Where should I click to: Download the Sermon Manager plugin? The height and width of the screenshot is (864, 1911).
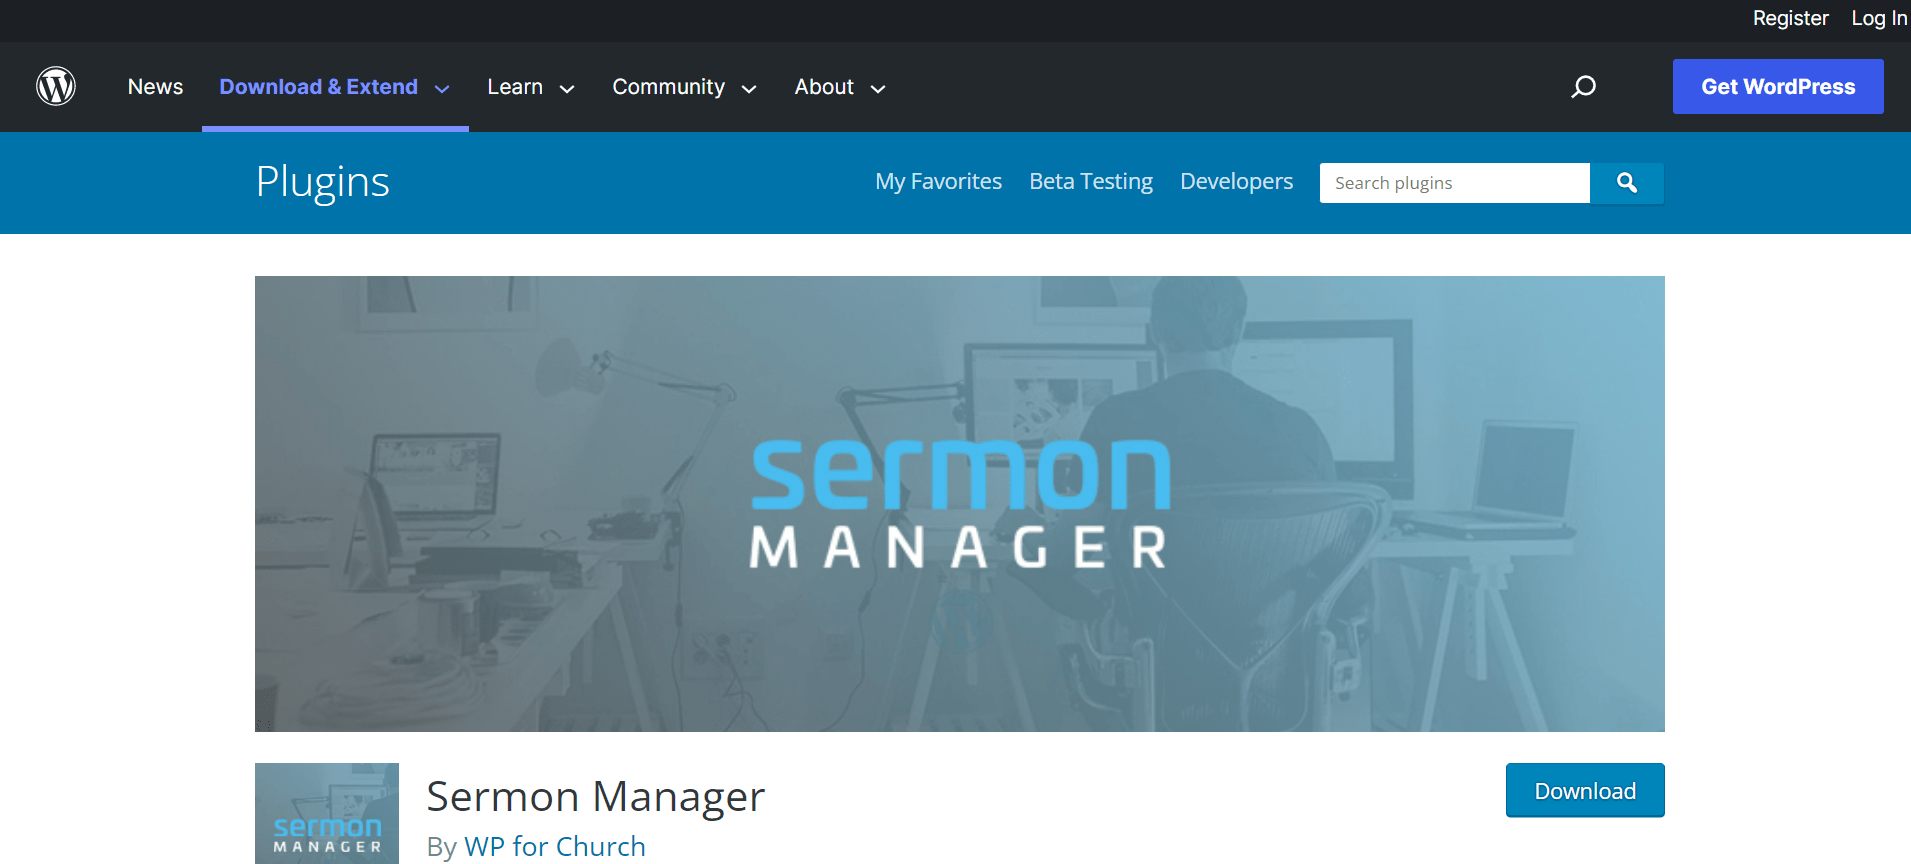click(x=1585, y=790)
